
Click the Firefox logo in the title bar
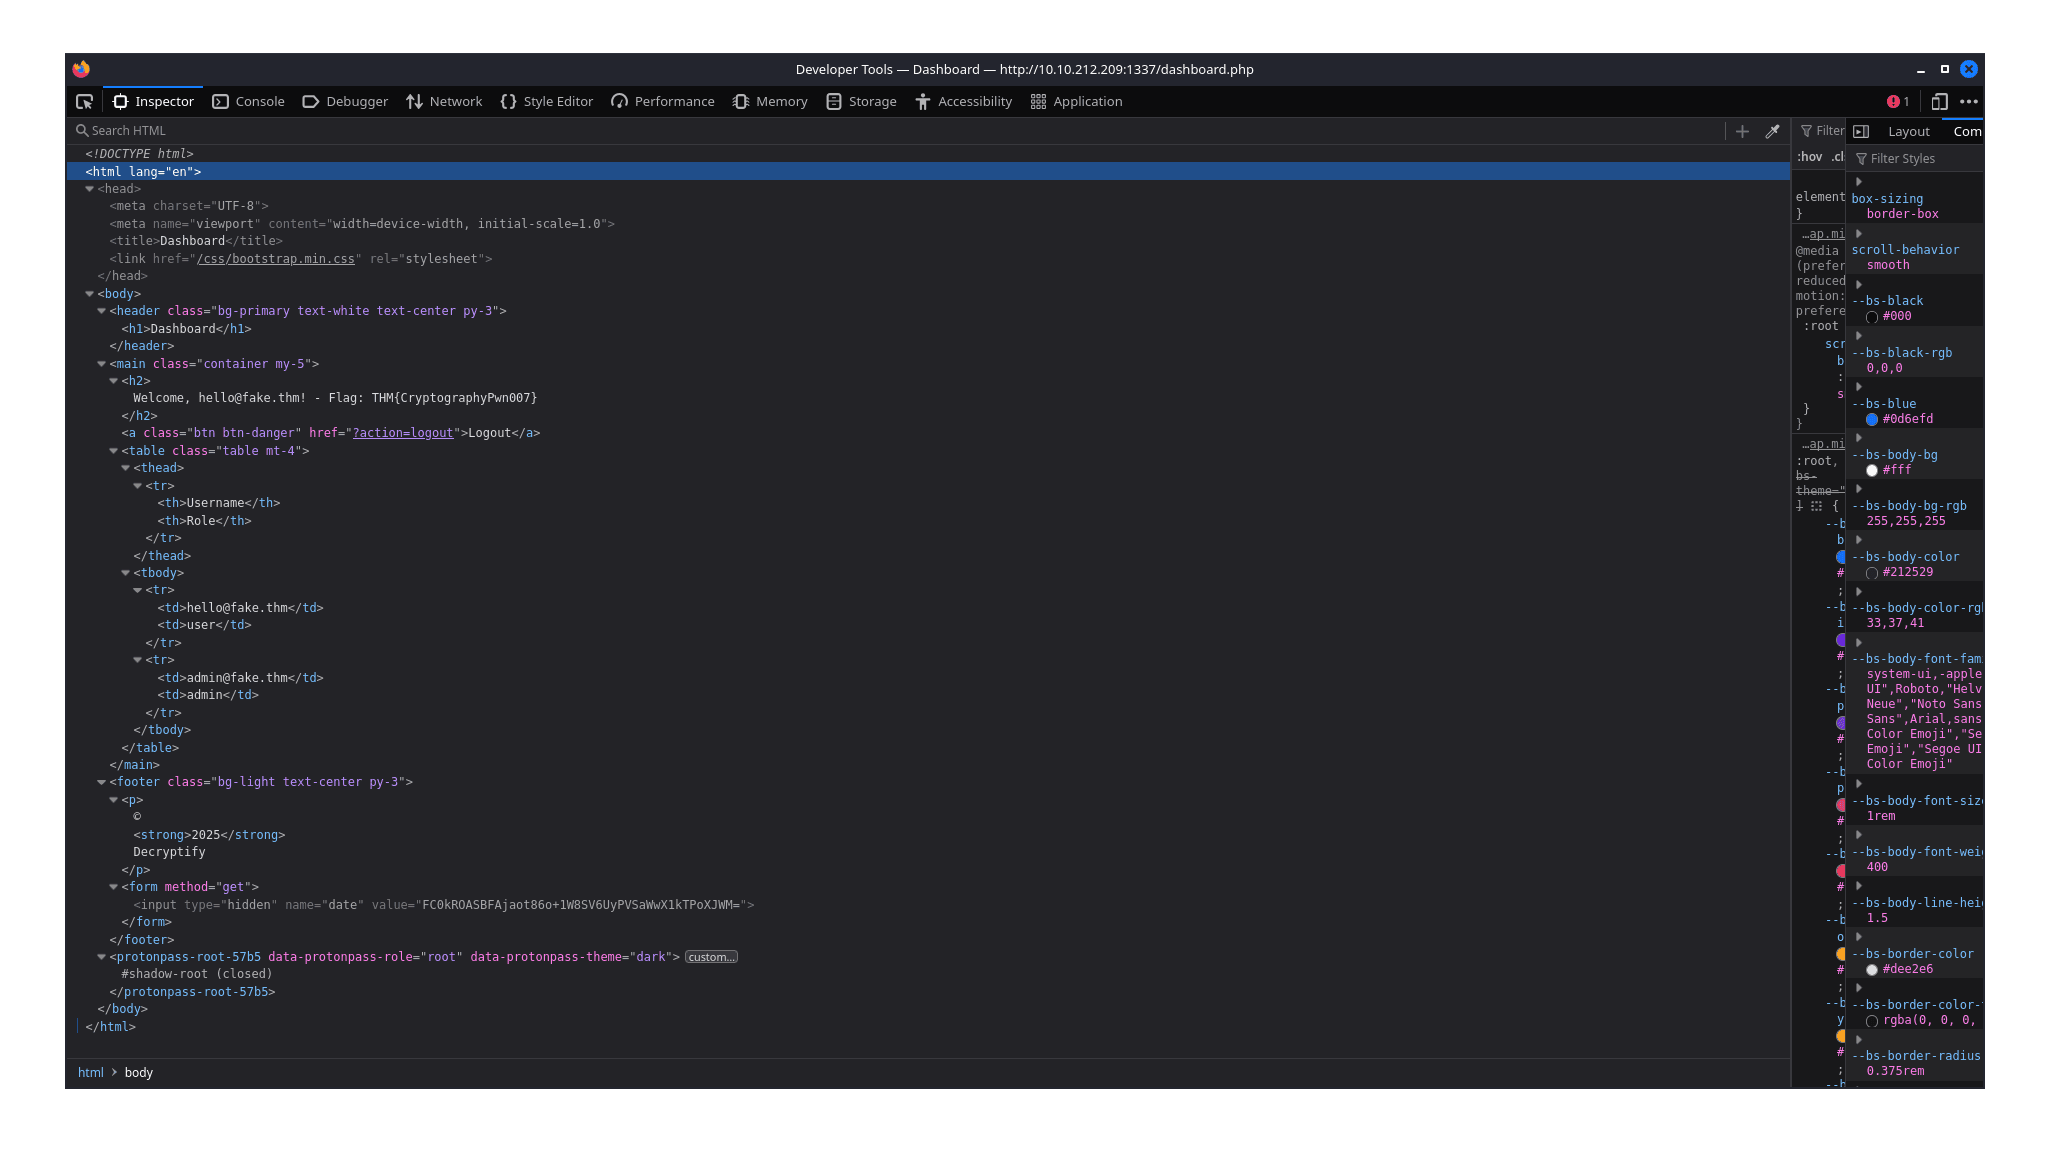coord(81,69)
